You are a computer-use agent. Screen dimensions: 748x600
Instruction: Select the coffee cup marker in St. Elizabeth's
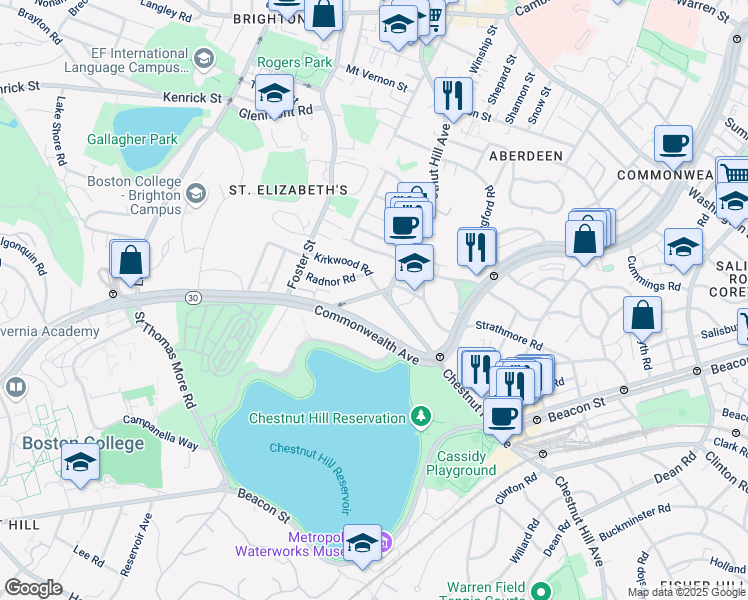(x=404, y=228)
